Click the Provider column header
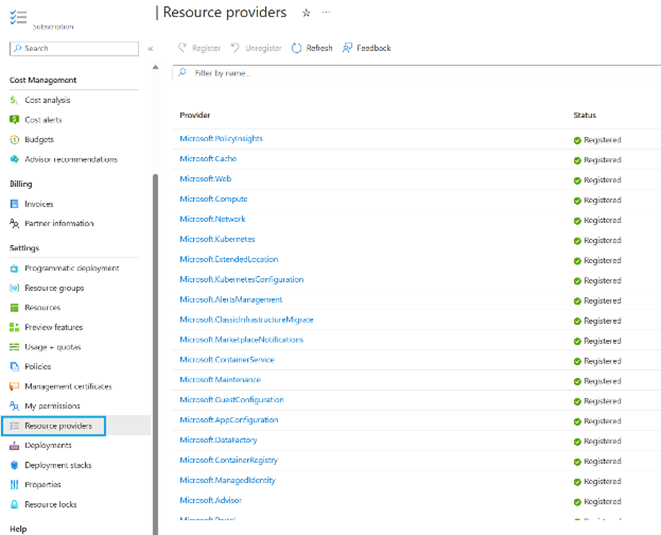The width and height of the screenshot is (661, 535). tap(195, 115)
